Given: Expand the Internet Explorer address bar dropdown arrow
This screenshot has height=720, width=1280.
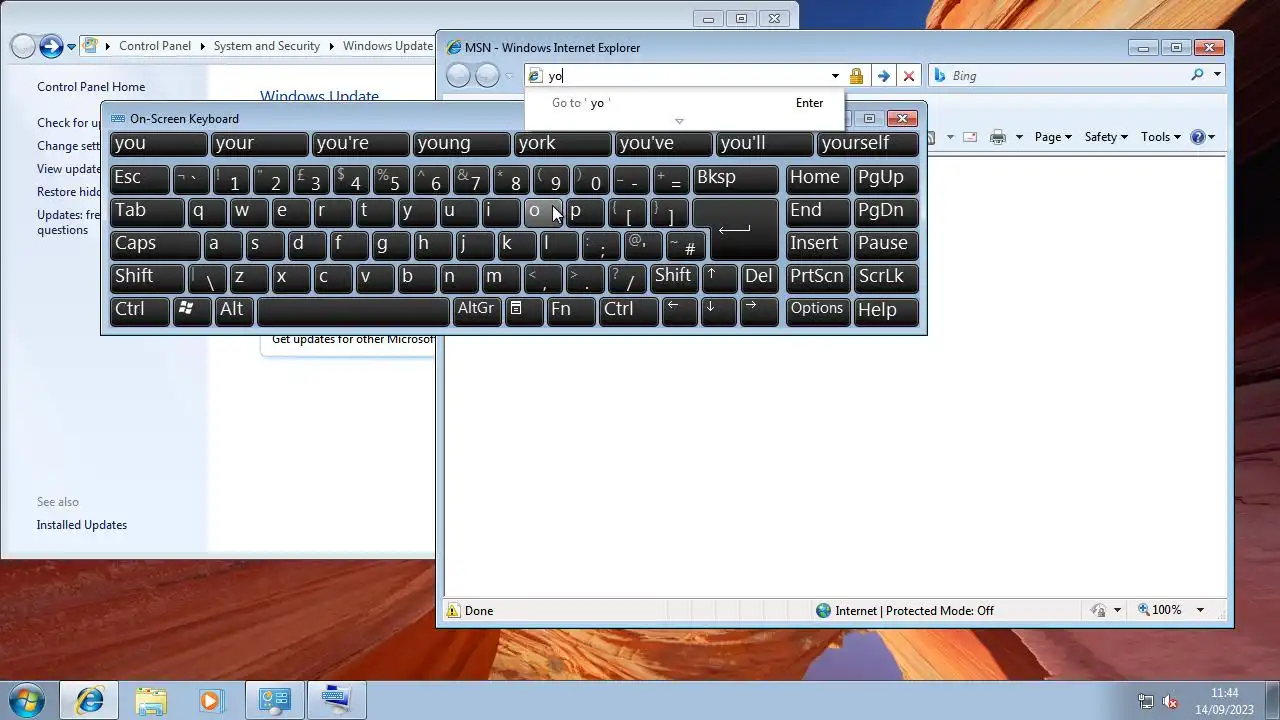Looking at the screenshot, I should [835, 76].
